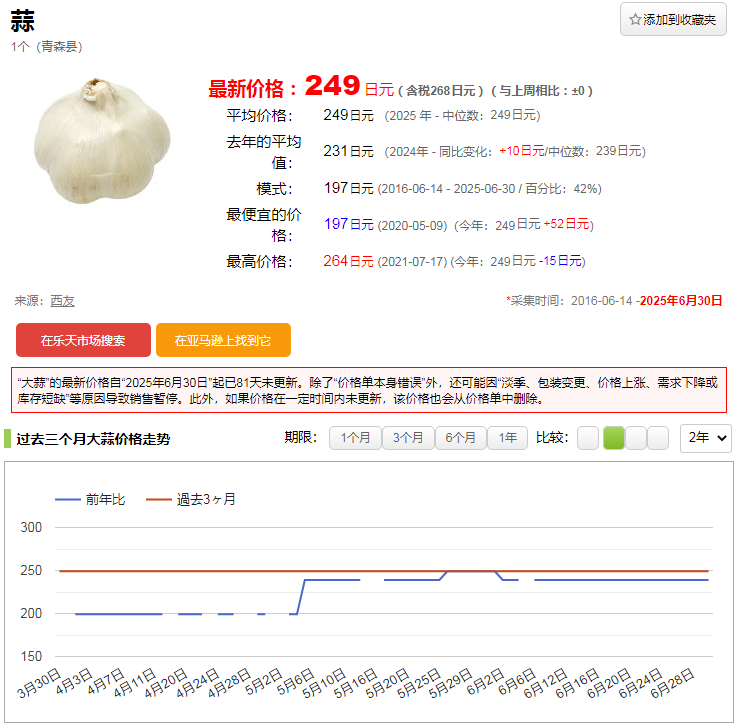The width and height of the screenshot is (735, 723).
Task: Toggle the fourth comparison box
Action: point(658,438)
